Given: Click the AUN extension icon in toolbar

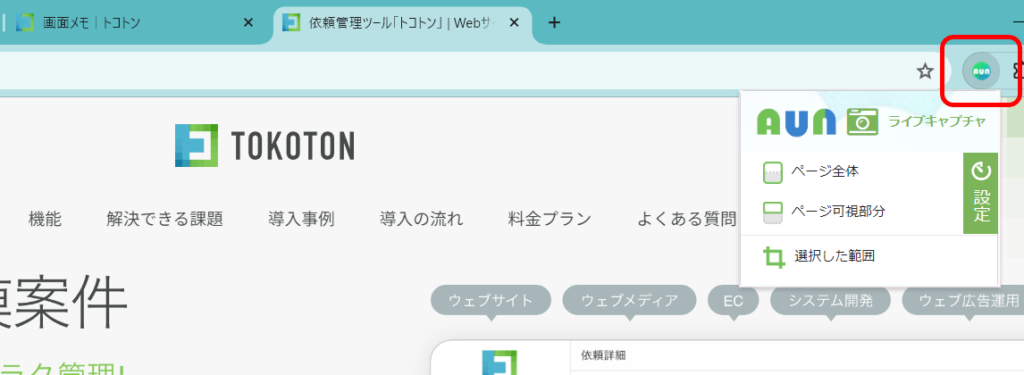Looking at the screenshot, I should [x=981, y=71].
